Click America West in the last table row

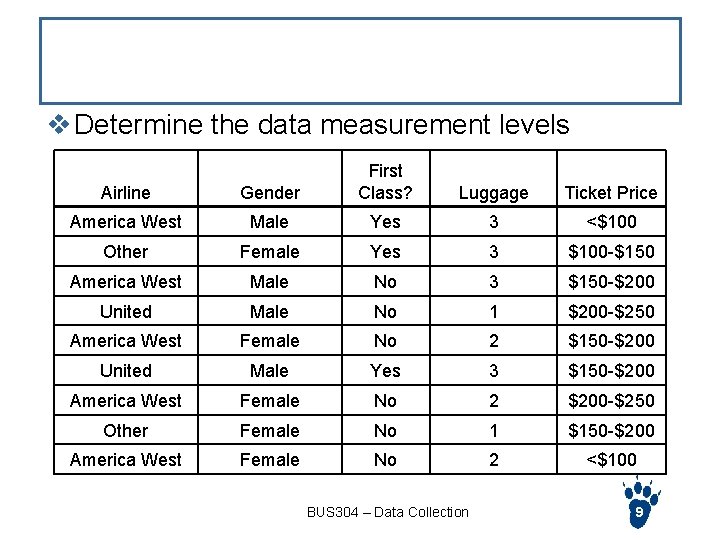[126, 460]
